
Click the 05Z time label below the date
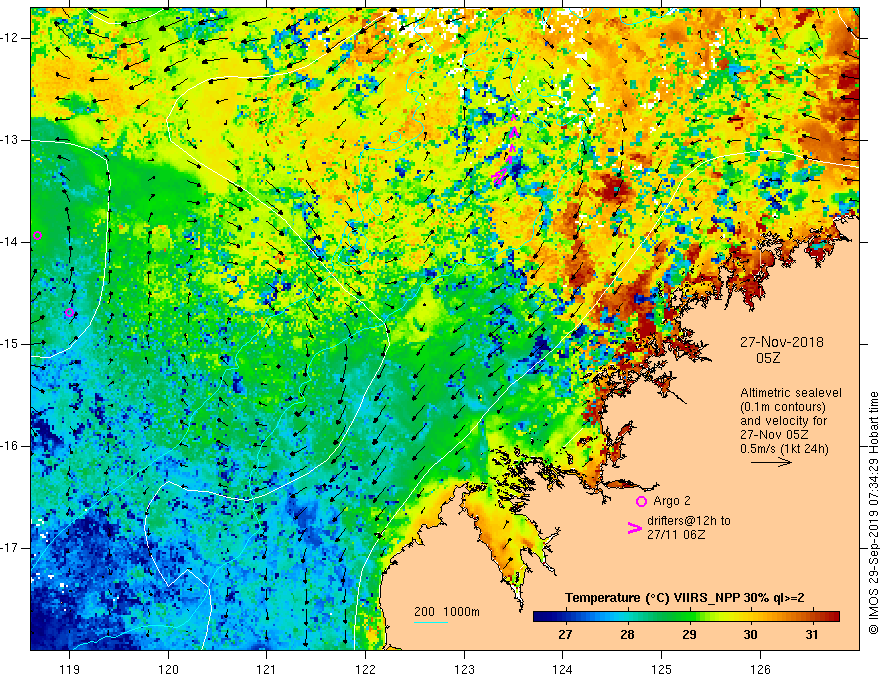click(x=768, y=358)
